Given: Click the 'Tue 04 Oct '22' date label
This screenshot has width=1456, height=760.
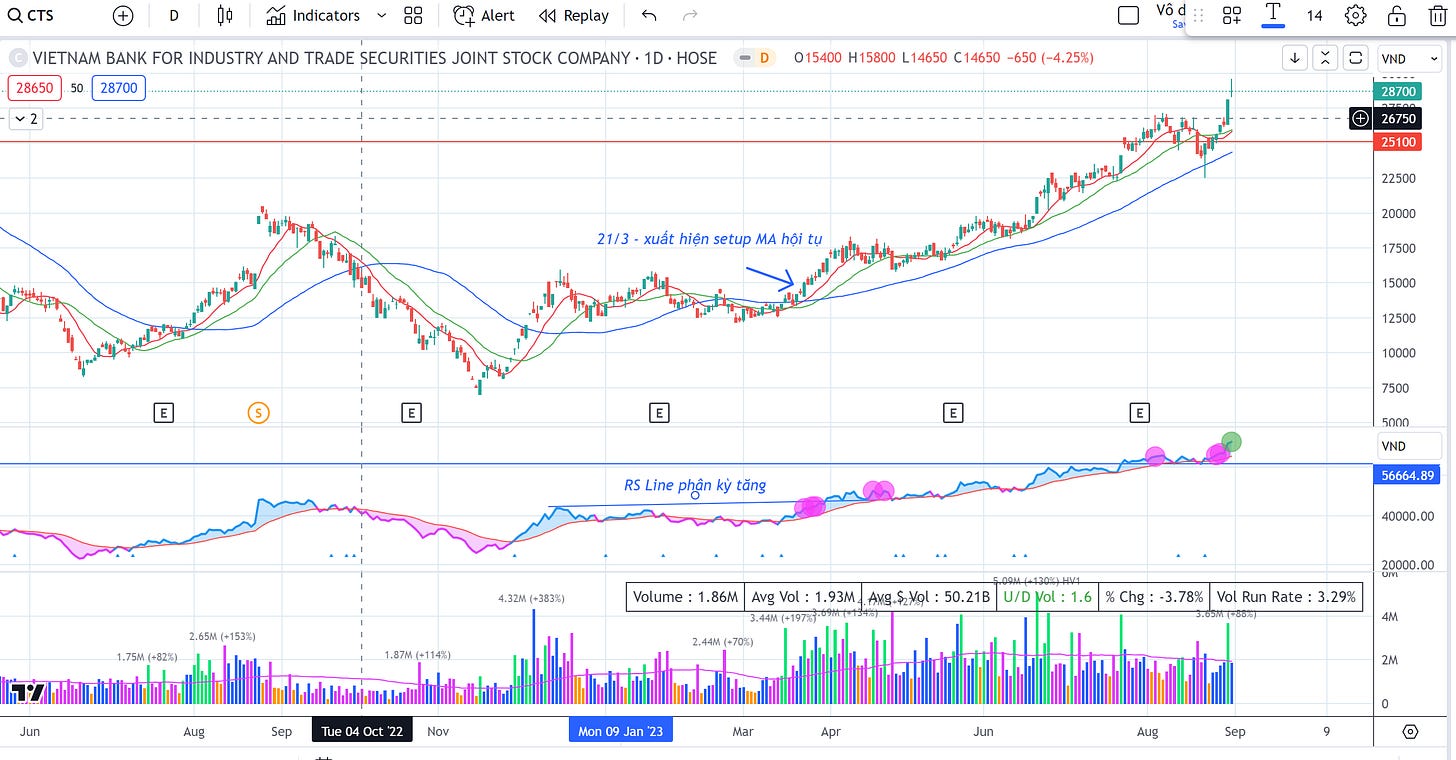Looking at the screenshot, I should (362, 731).
